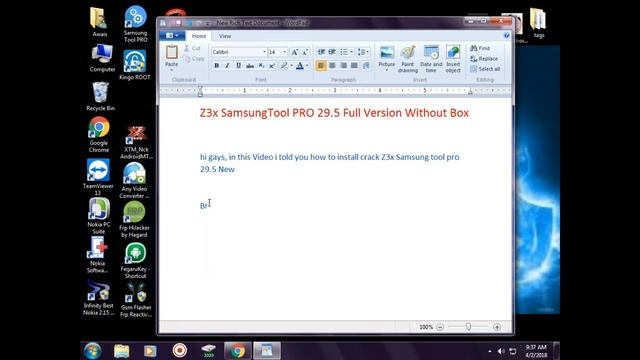The height and width of the screenshot is (360, 640).
Task: Open the Windows Start menu
Action: pos(93,351)
